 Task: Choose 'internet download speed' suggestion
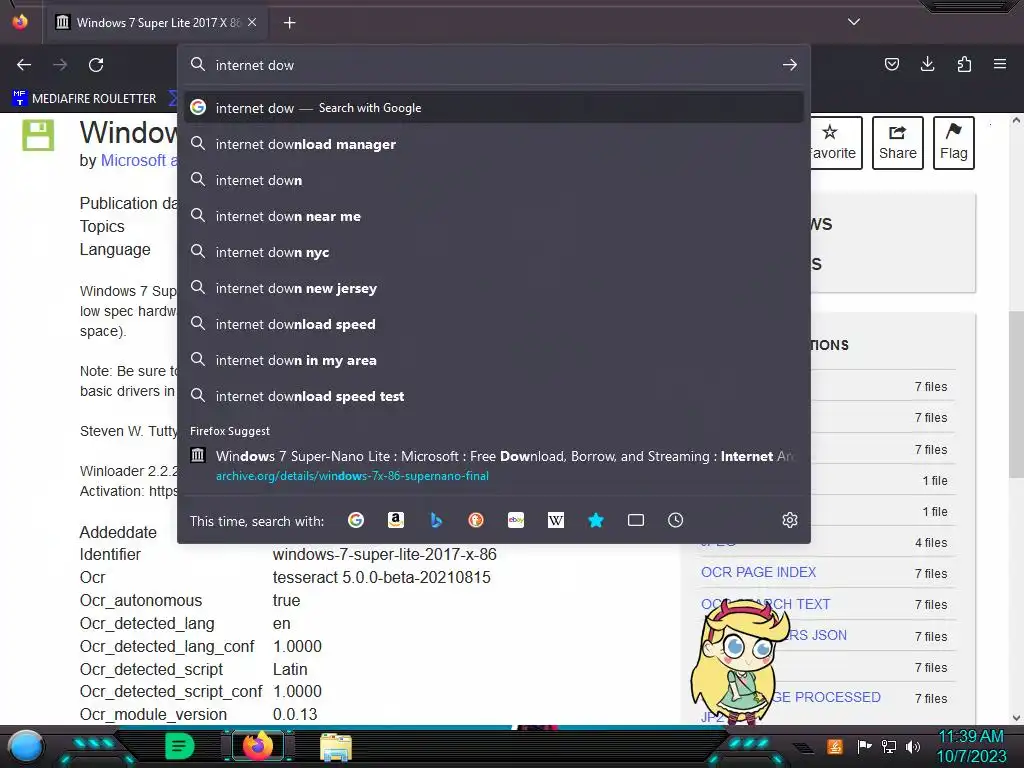494,324
